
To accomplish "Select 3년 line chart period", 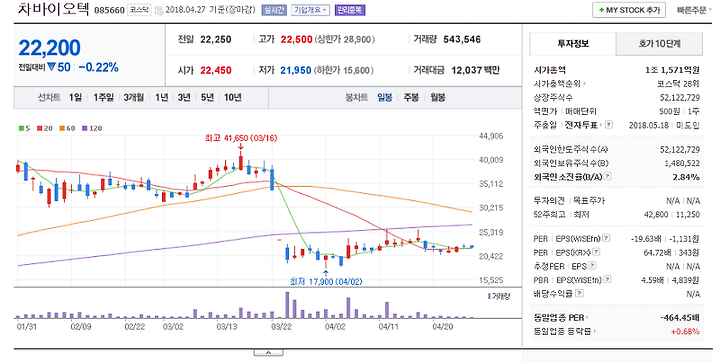I will pyautogui.click(x=184, y=97).
